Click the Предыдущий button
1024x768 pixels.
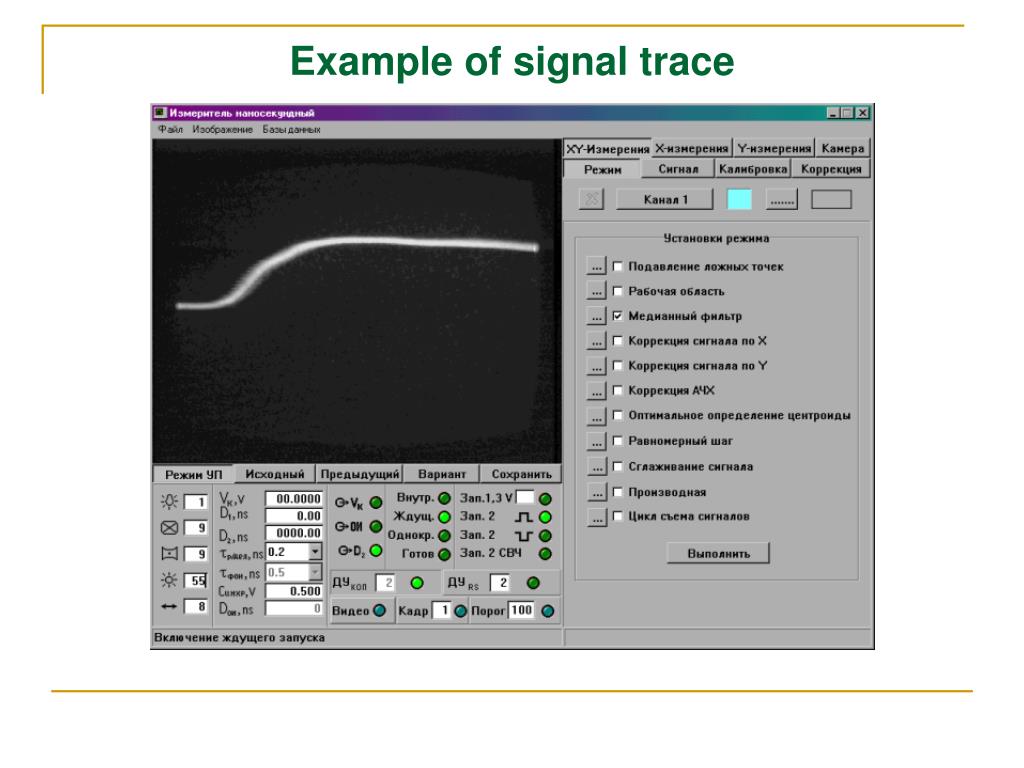(360, 474)
